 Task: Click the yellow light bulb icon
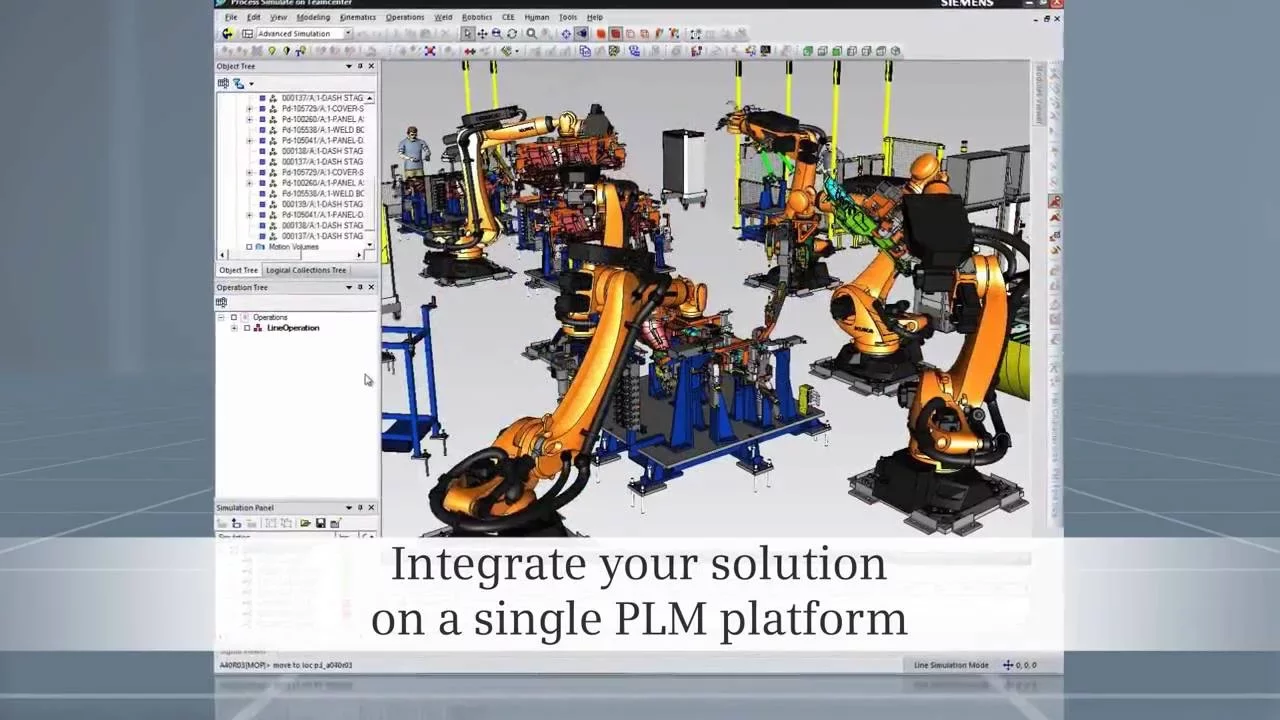[x=272, y=51]
